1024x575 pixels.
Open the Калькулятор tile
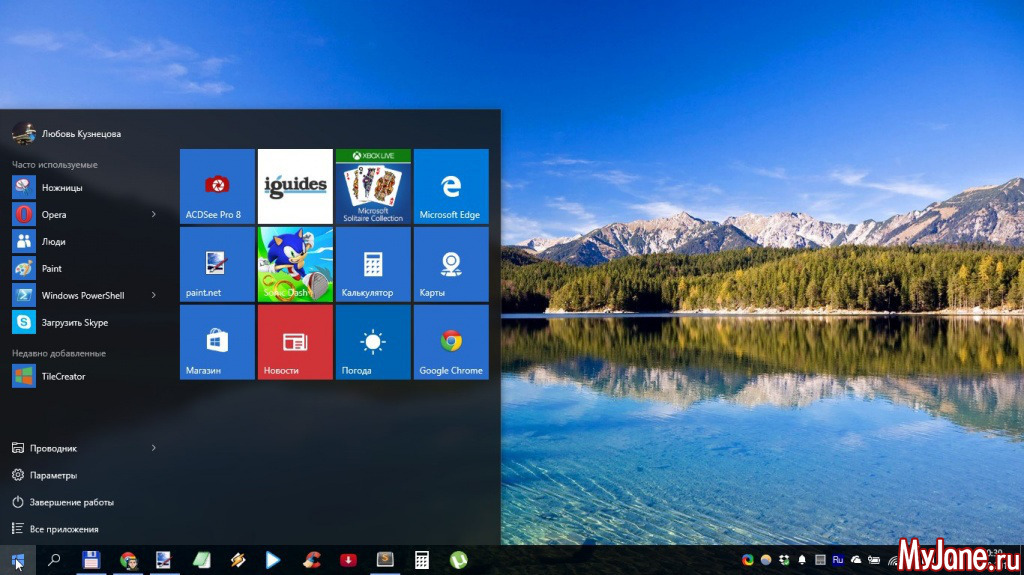point(373,264)
